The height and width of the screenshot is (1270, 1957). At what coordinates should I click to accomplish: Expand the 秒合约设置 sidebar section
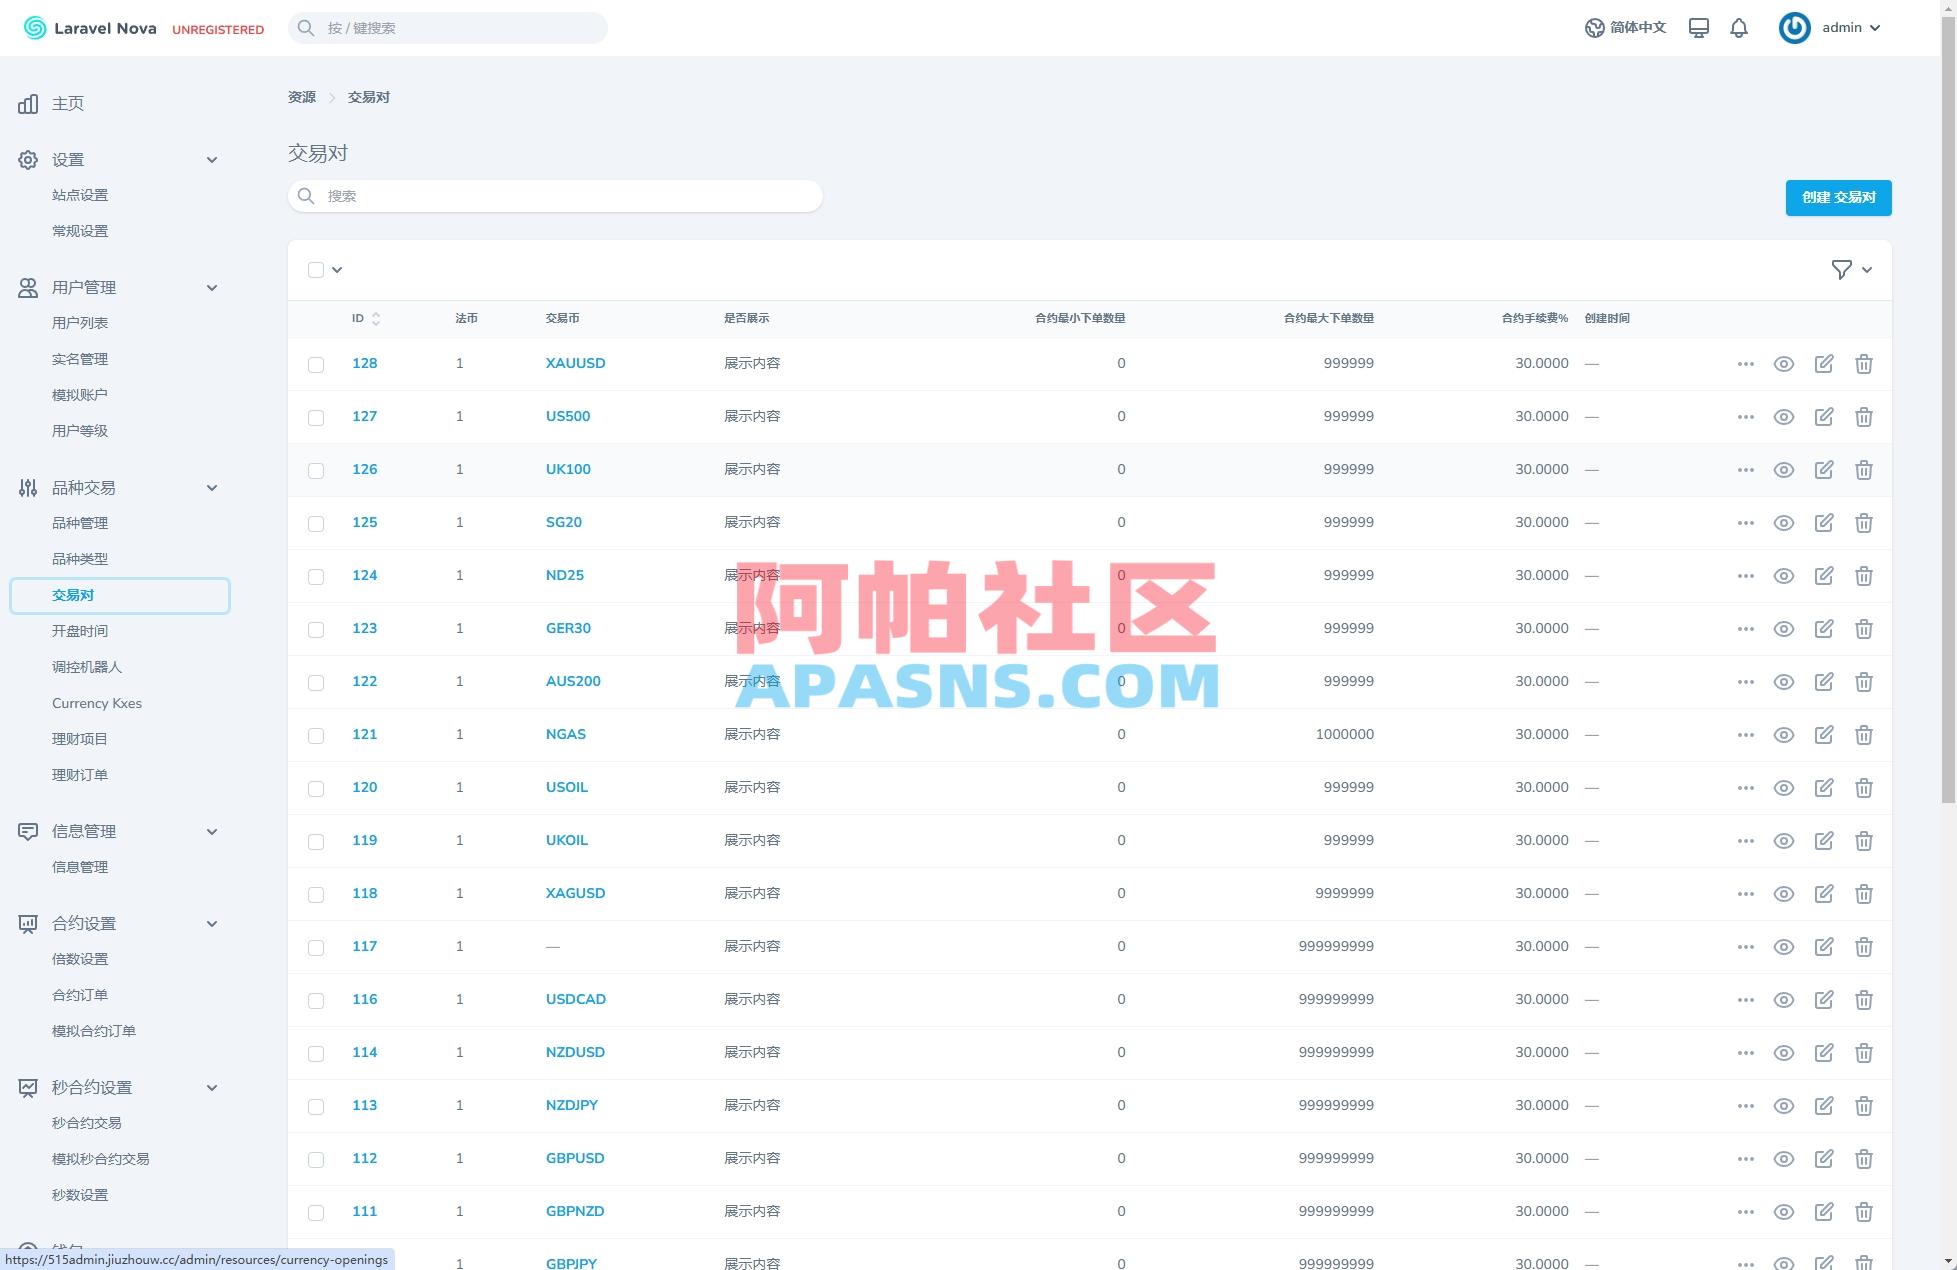coord(212,1087)
